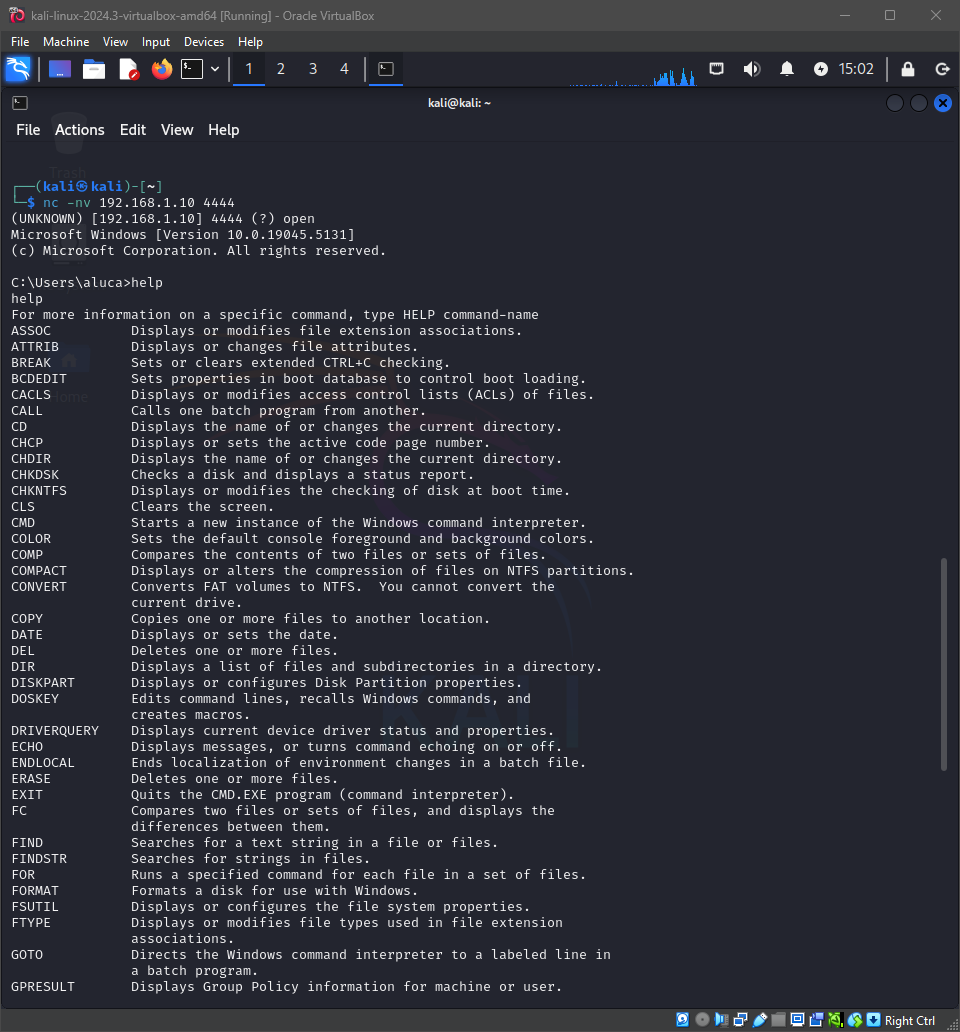The image size is (960, 1032).
Task: Open the file manager folder icon
Action: click(94, 69)
